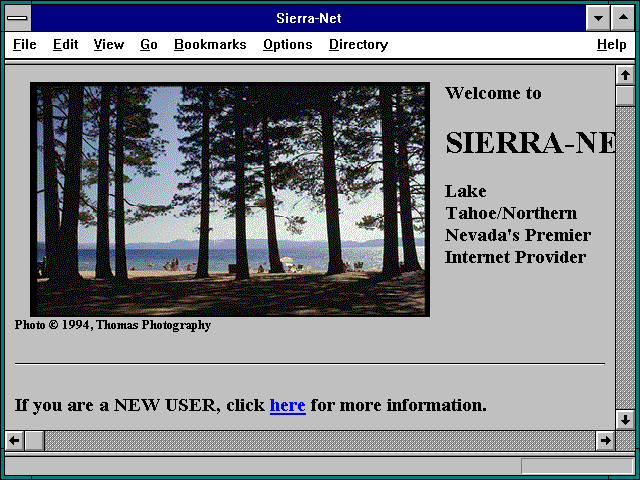Image resolution: width=640 pixels, height=480 pixels.
Task: Minimize the Sierra-Net window
Action: click(598, 18)
